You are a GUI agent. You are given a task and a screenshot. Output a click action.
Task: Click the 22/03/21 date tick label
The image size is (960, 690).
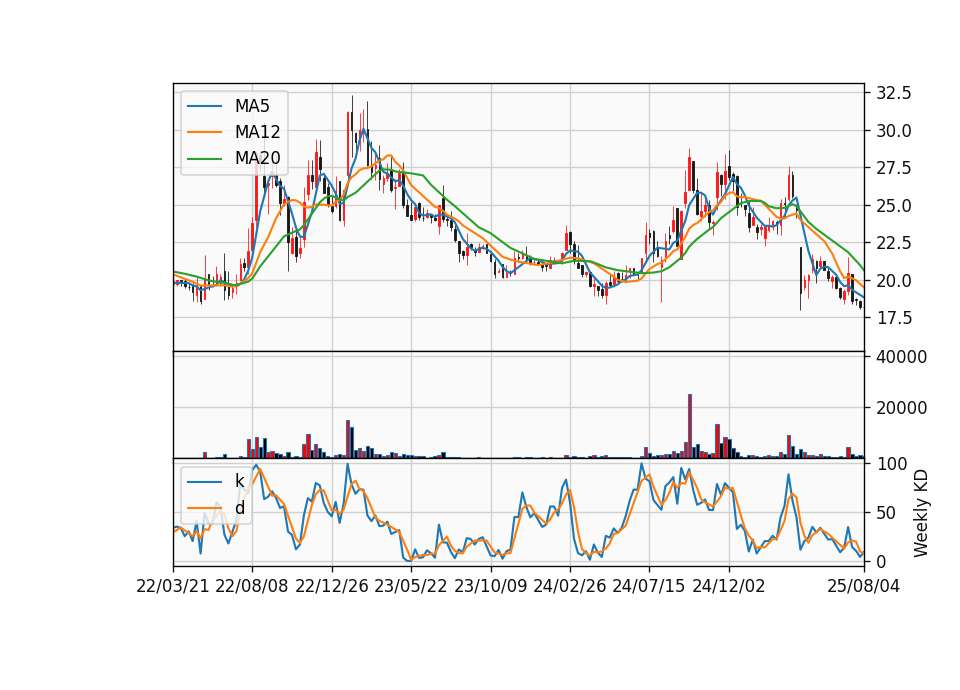point(173,586)
